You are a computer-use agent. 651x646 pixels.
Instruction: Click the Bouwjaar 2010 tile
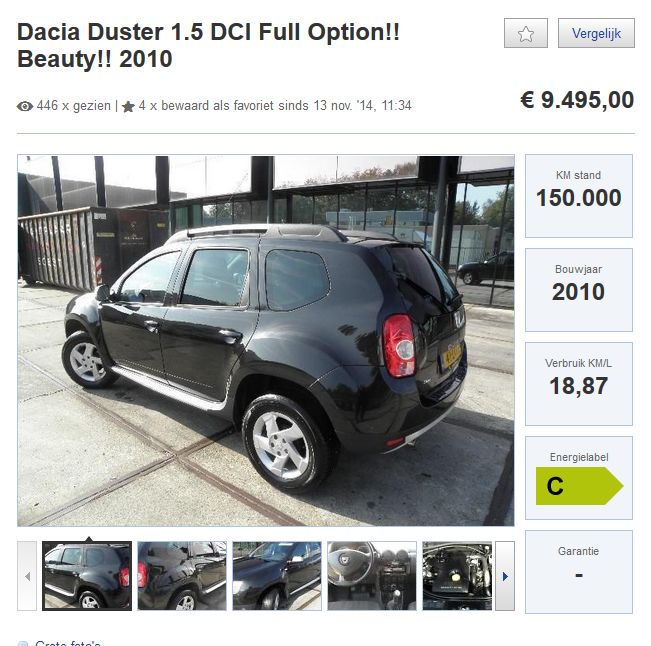click(x=579, y=290)
